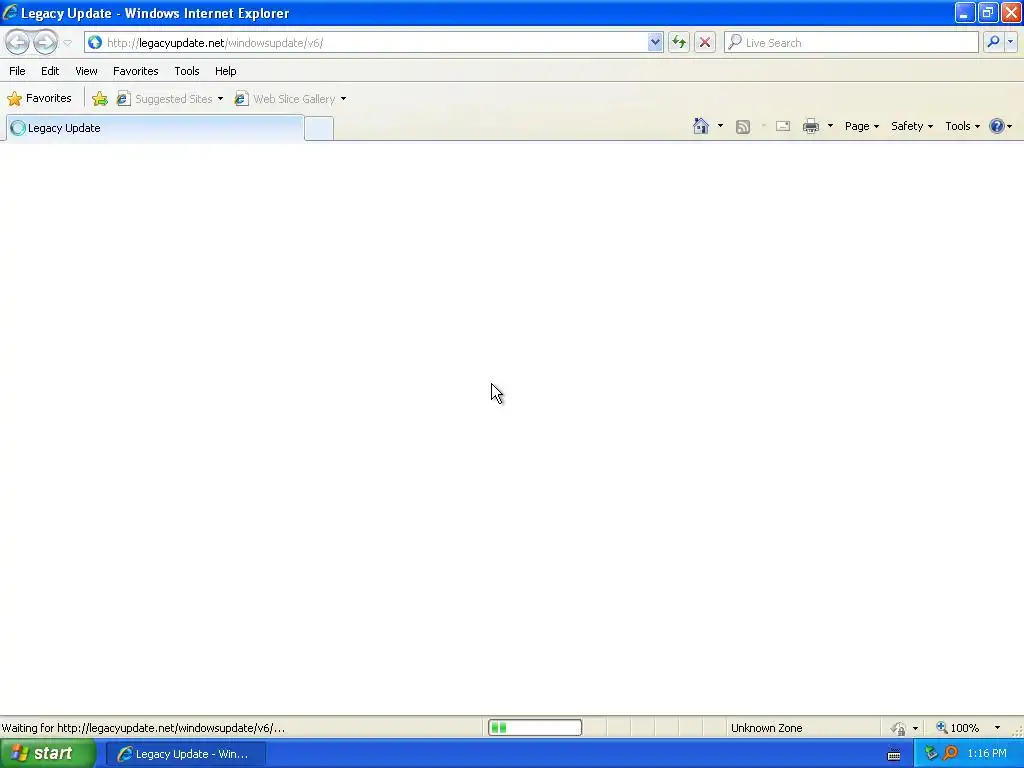Image resolution: width=1024 pixels, height=768 pixels.
Task: Click the address bar URL field
Action: point(376,42)
